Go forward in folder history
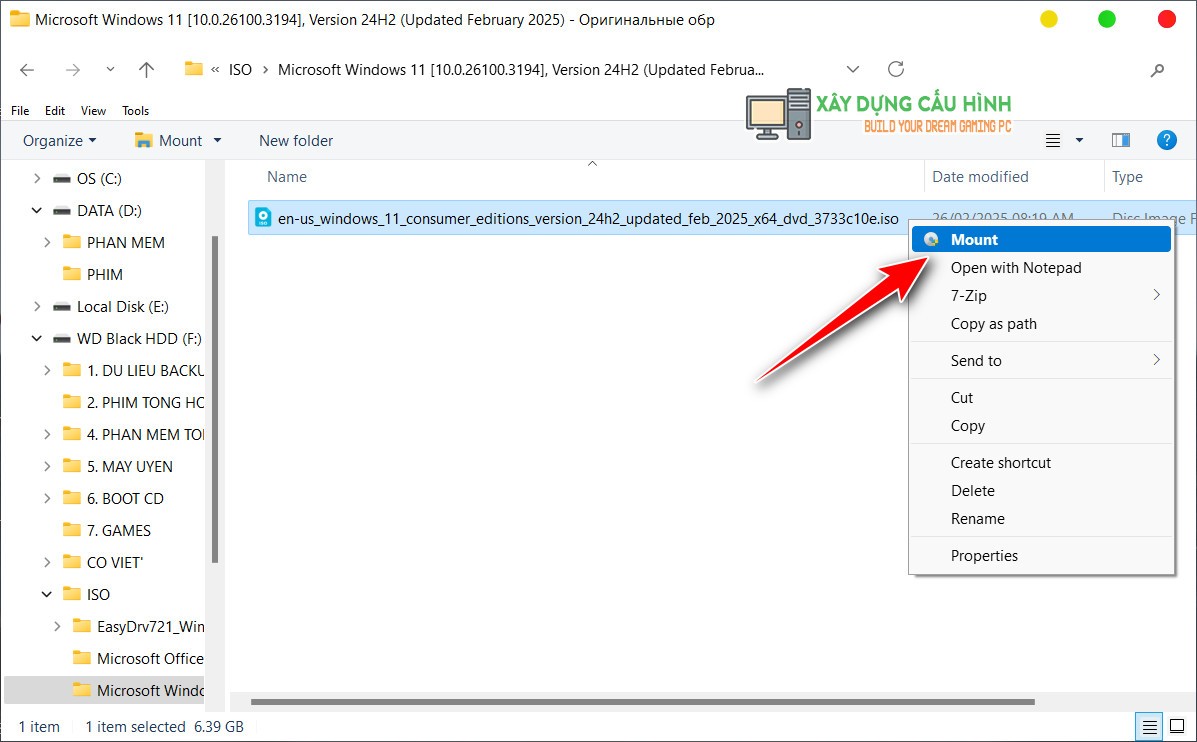Viewport: 1197px width, 742px height. click(73, 70)
